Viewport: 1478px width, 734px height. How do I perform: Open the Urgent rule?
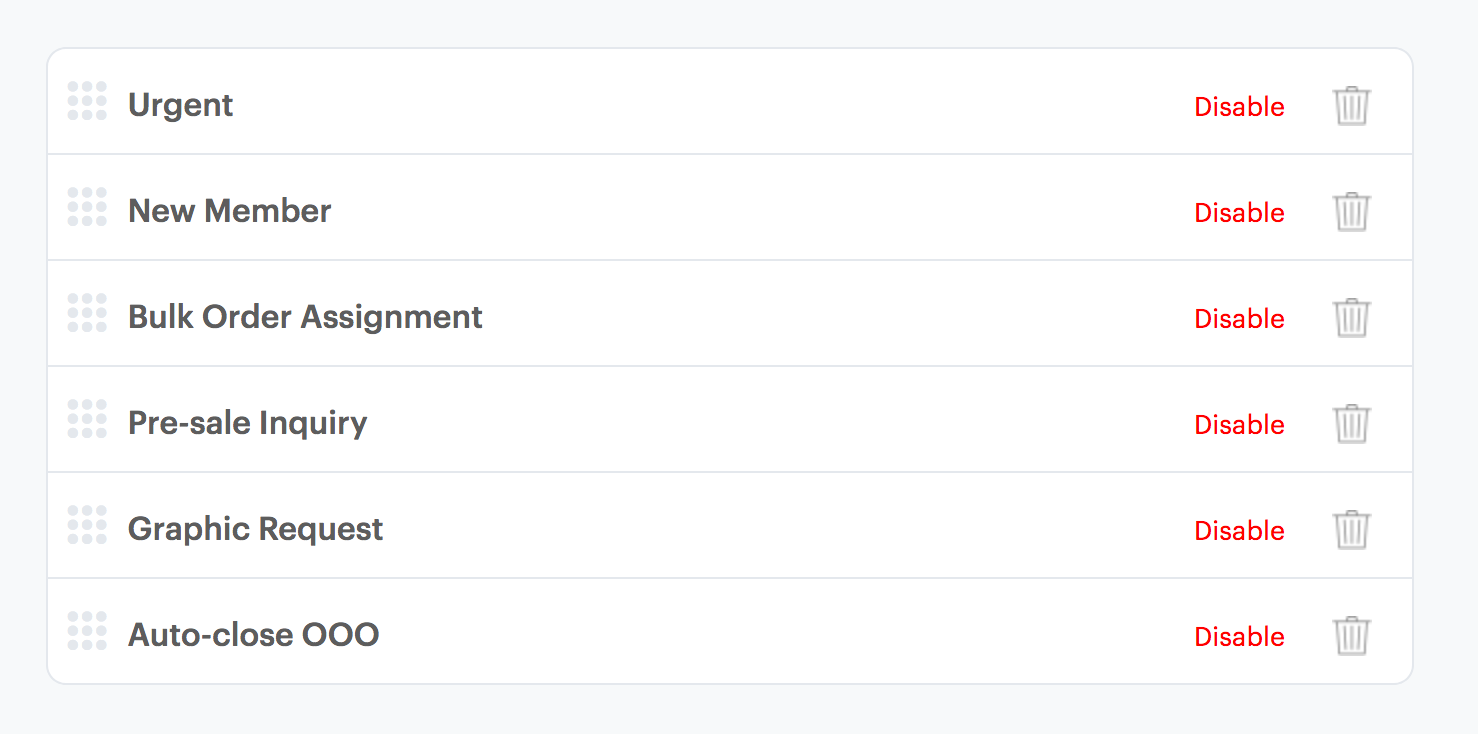180,105
